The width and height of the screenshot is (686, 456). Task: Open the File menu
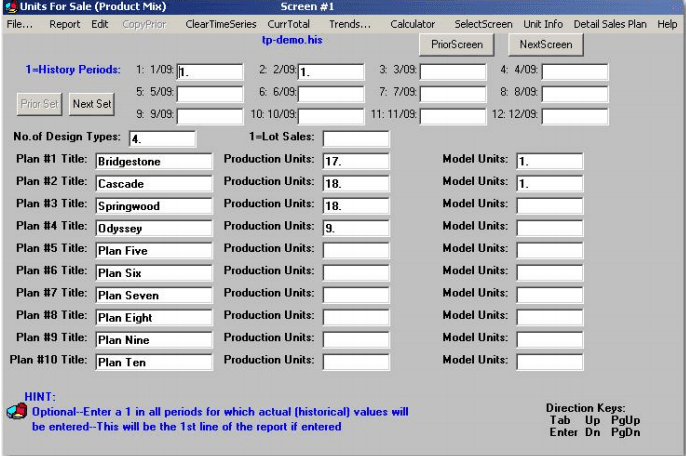(19, 24)
